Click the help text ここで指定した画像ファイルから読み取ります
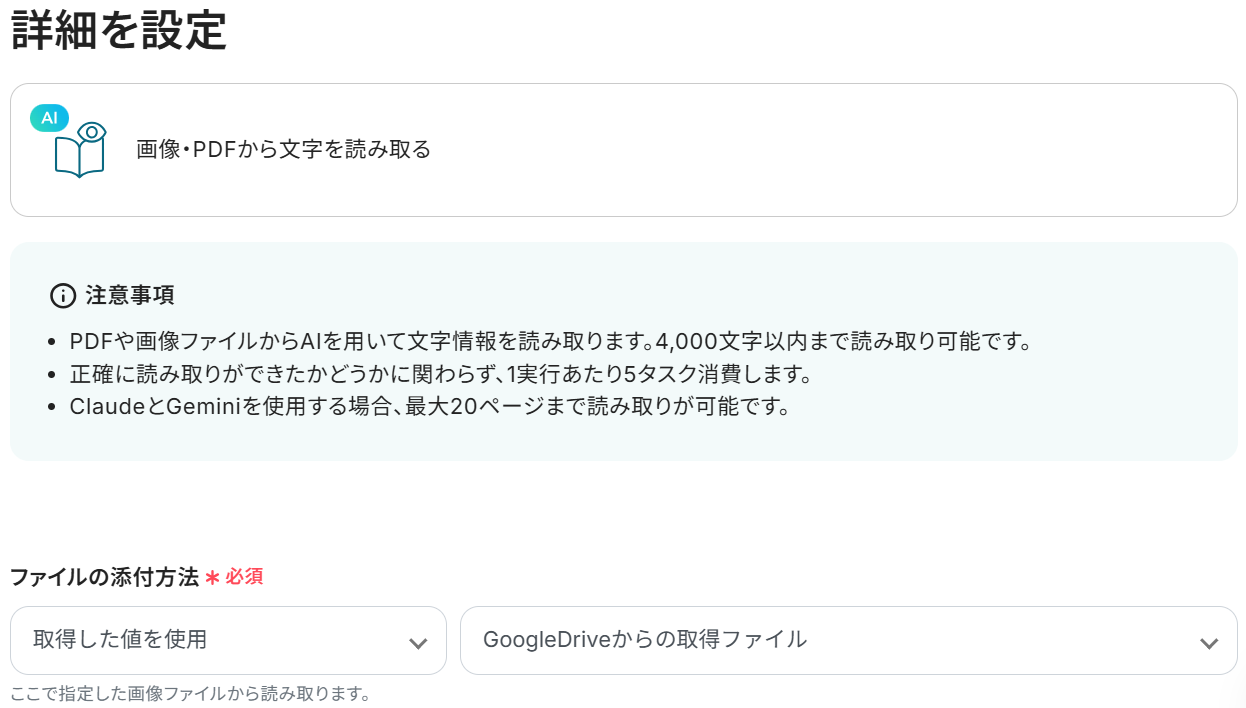The width and height of the screenshot is (1246, 708). 190,693
